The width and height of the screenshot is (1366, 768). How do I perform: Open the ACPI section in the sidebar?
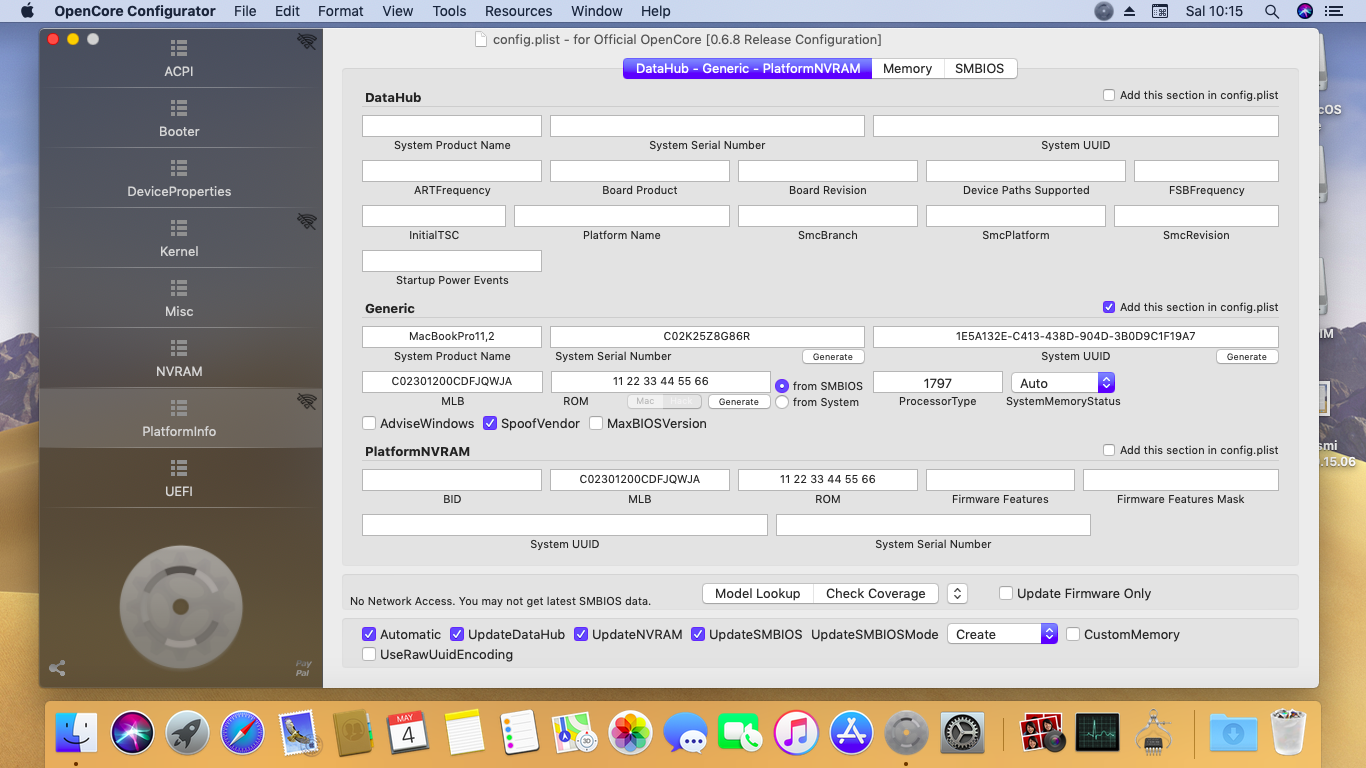(x=180, y=58)
